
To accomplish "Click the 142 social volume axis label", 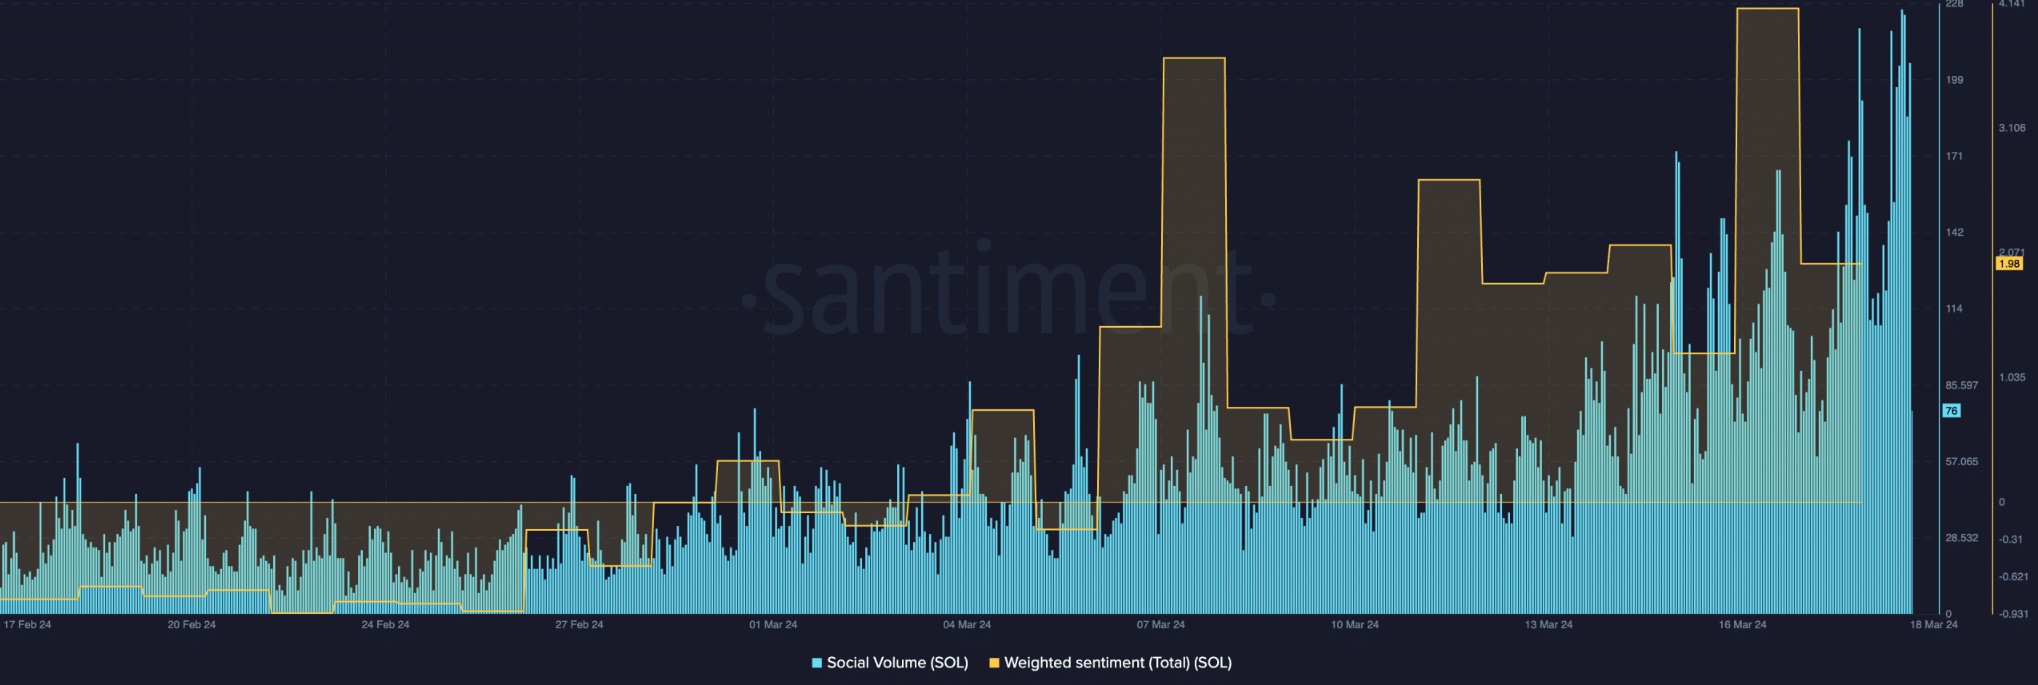I will (x=1954, y=232).
